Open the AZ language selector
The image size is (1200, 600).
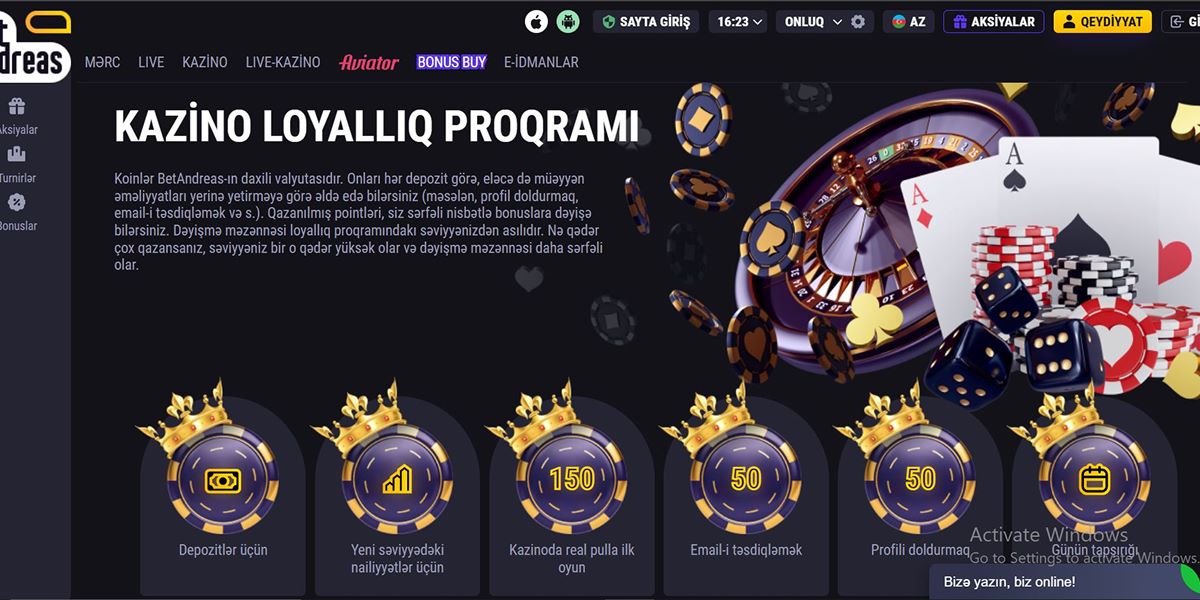(x=908, y=22)
